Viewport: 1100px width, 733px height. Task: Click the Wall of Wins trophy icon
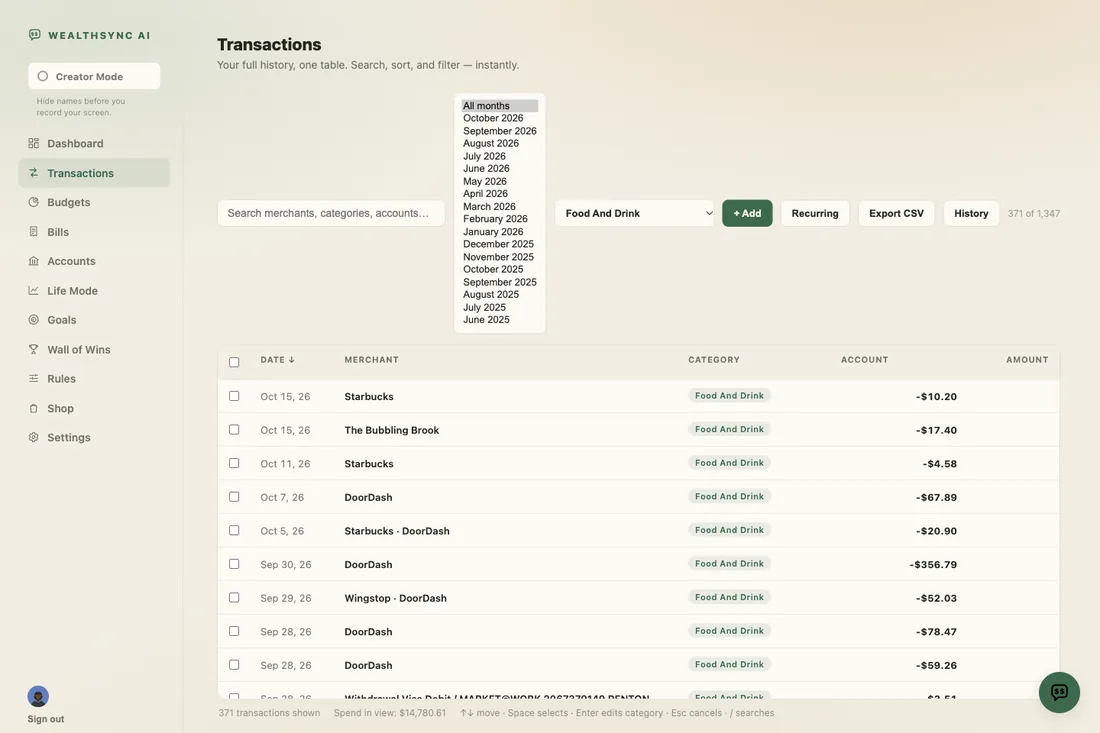coord(33,349)
